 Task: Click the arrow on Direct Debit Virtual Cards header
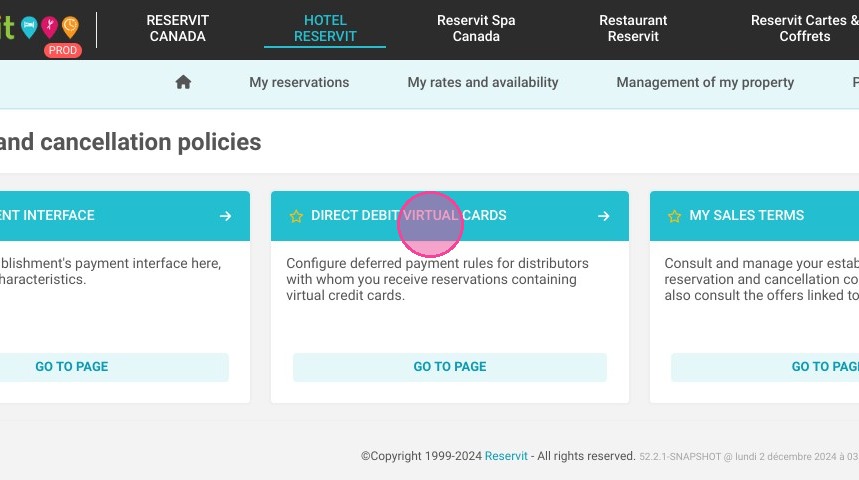pos(604,216)
